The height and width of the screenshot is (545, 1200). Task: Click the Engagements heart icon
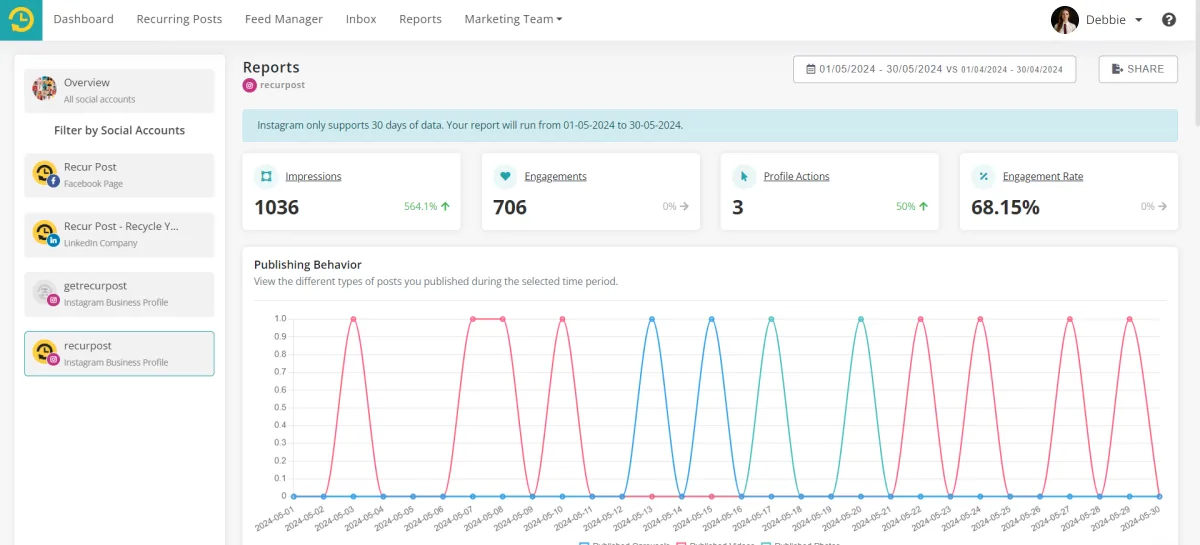point(505,177)
